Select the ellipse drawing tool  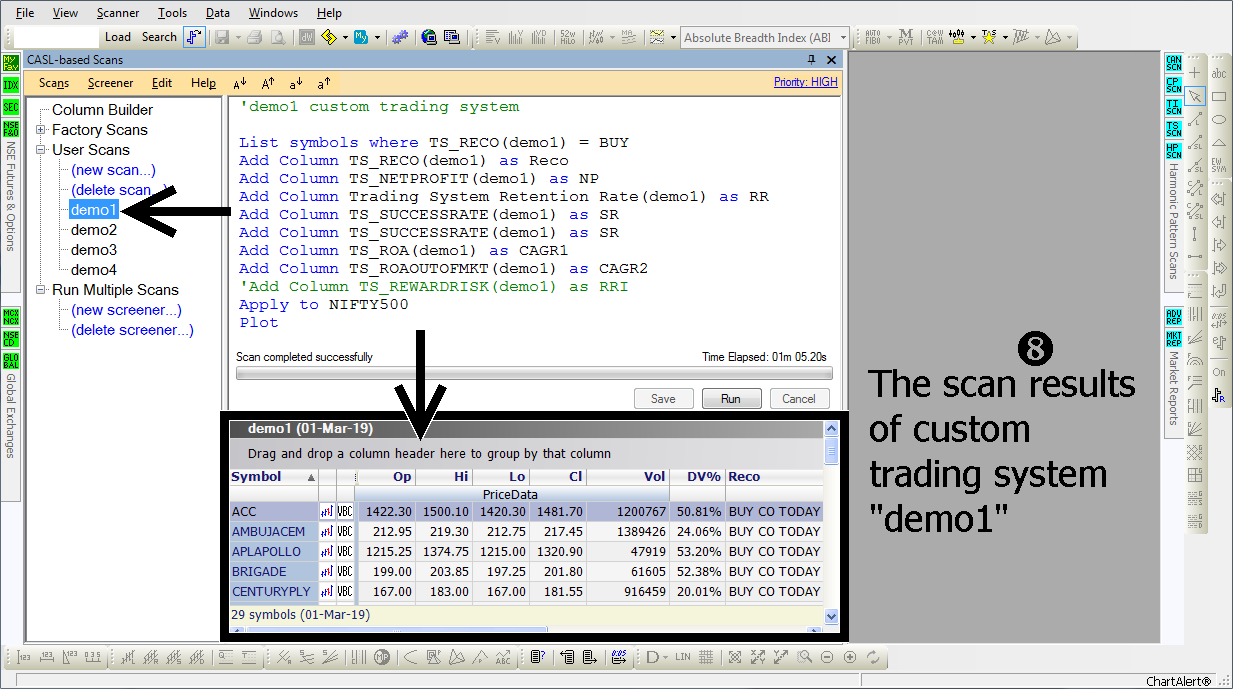pyautogui.click(x=1219, y=119)
